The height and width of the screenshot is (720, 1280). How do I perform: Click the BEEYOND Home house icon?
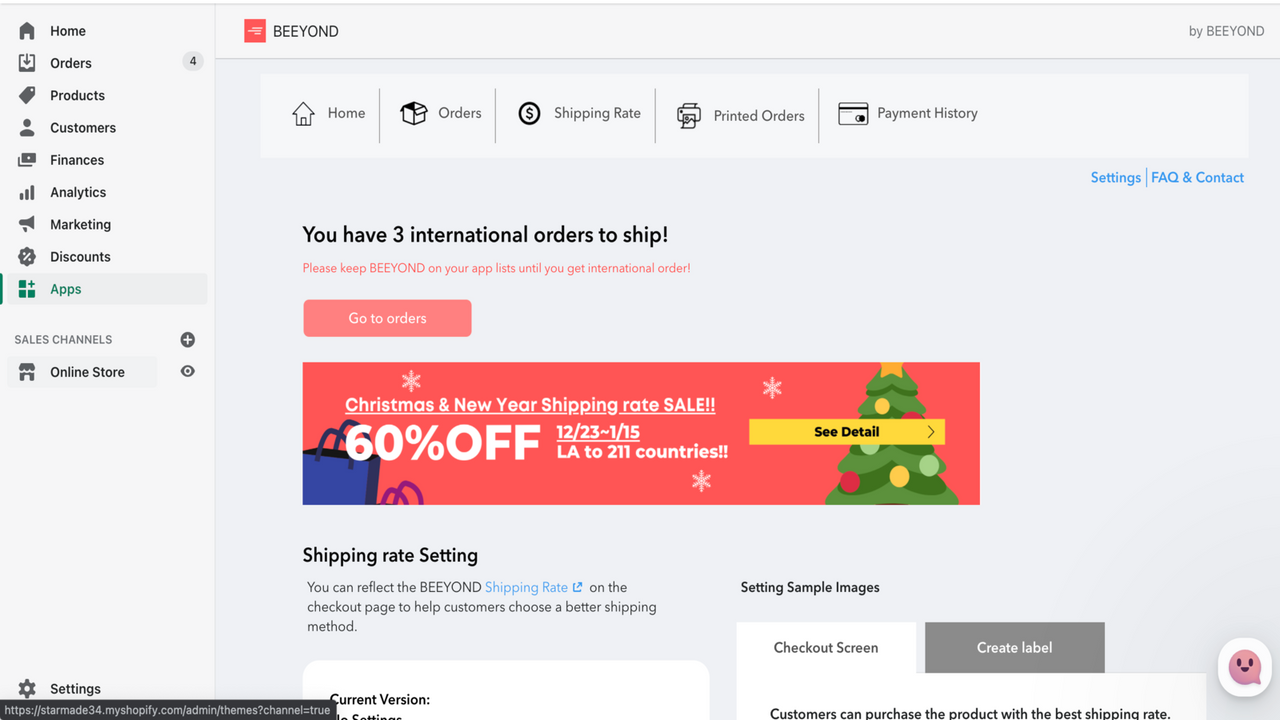pyautogui.click(x=304, y=113)
